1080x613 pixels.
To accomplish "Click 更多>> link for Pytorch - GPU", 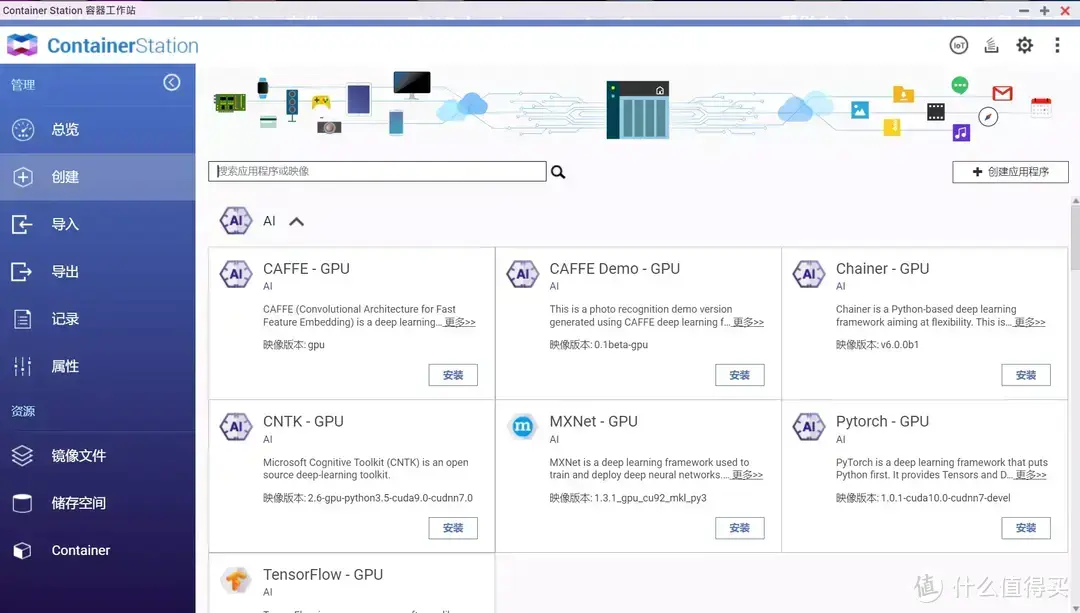I will point(1030,475).
